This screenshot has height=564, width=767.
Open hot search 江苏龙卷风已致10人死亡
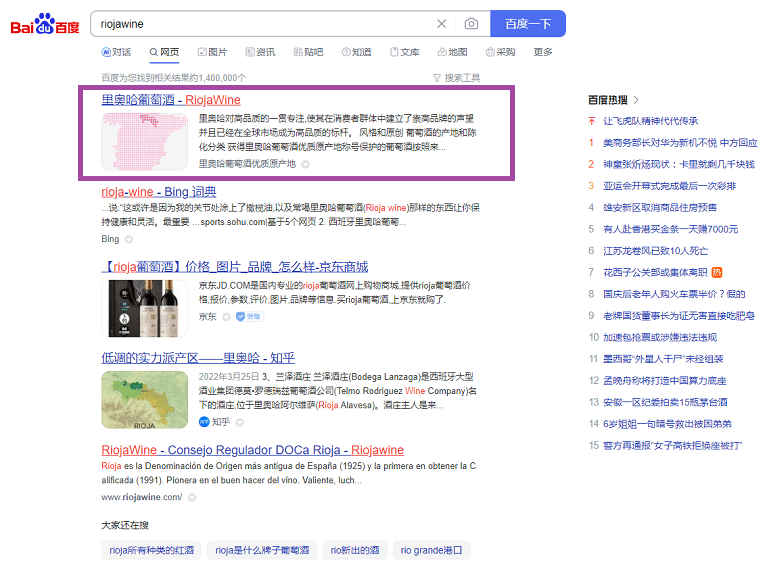coord(655,251)
